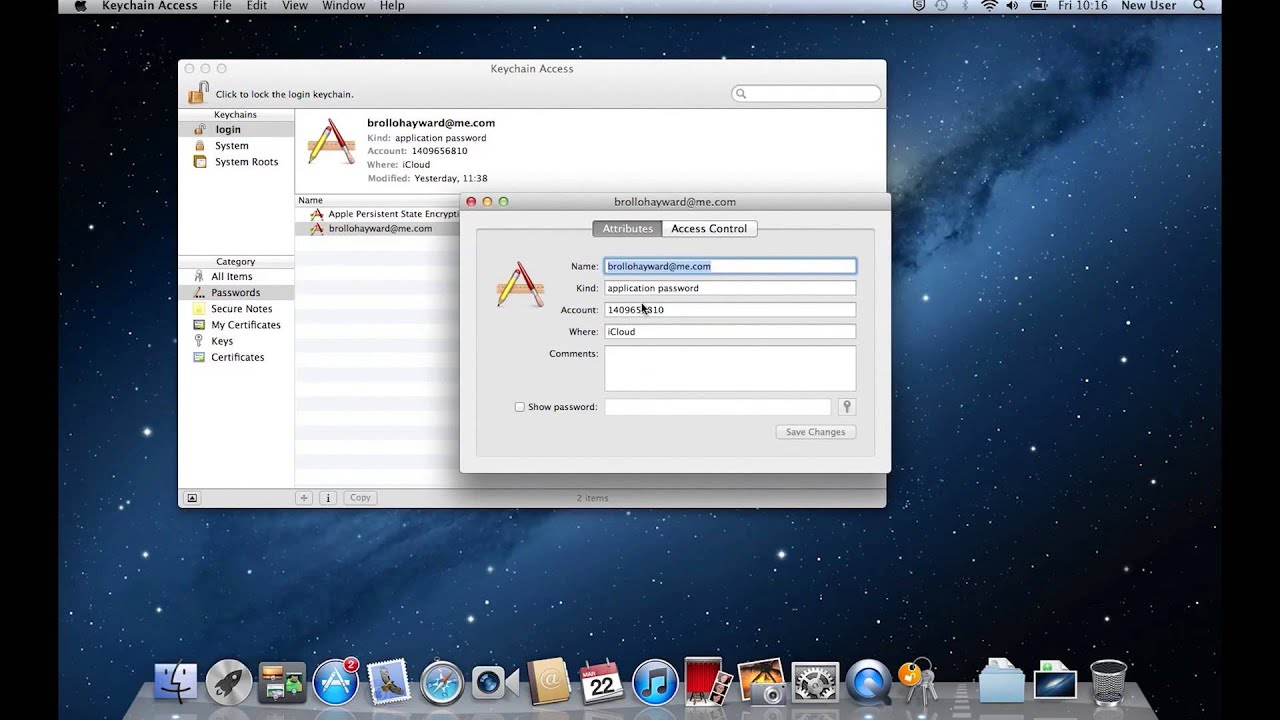Open FaceTime from the Dock
The height and width of the screenshot is (720, 1280).
[495, 682]
